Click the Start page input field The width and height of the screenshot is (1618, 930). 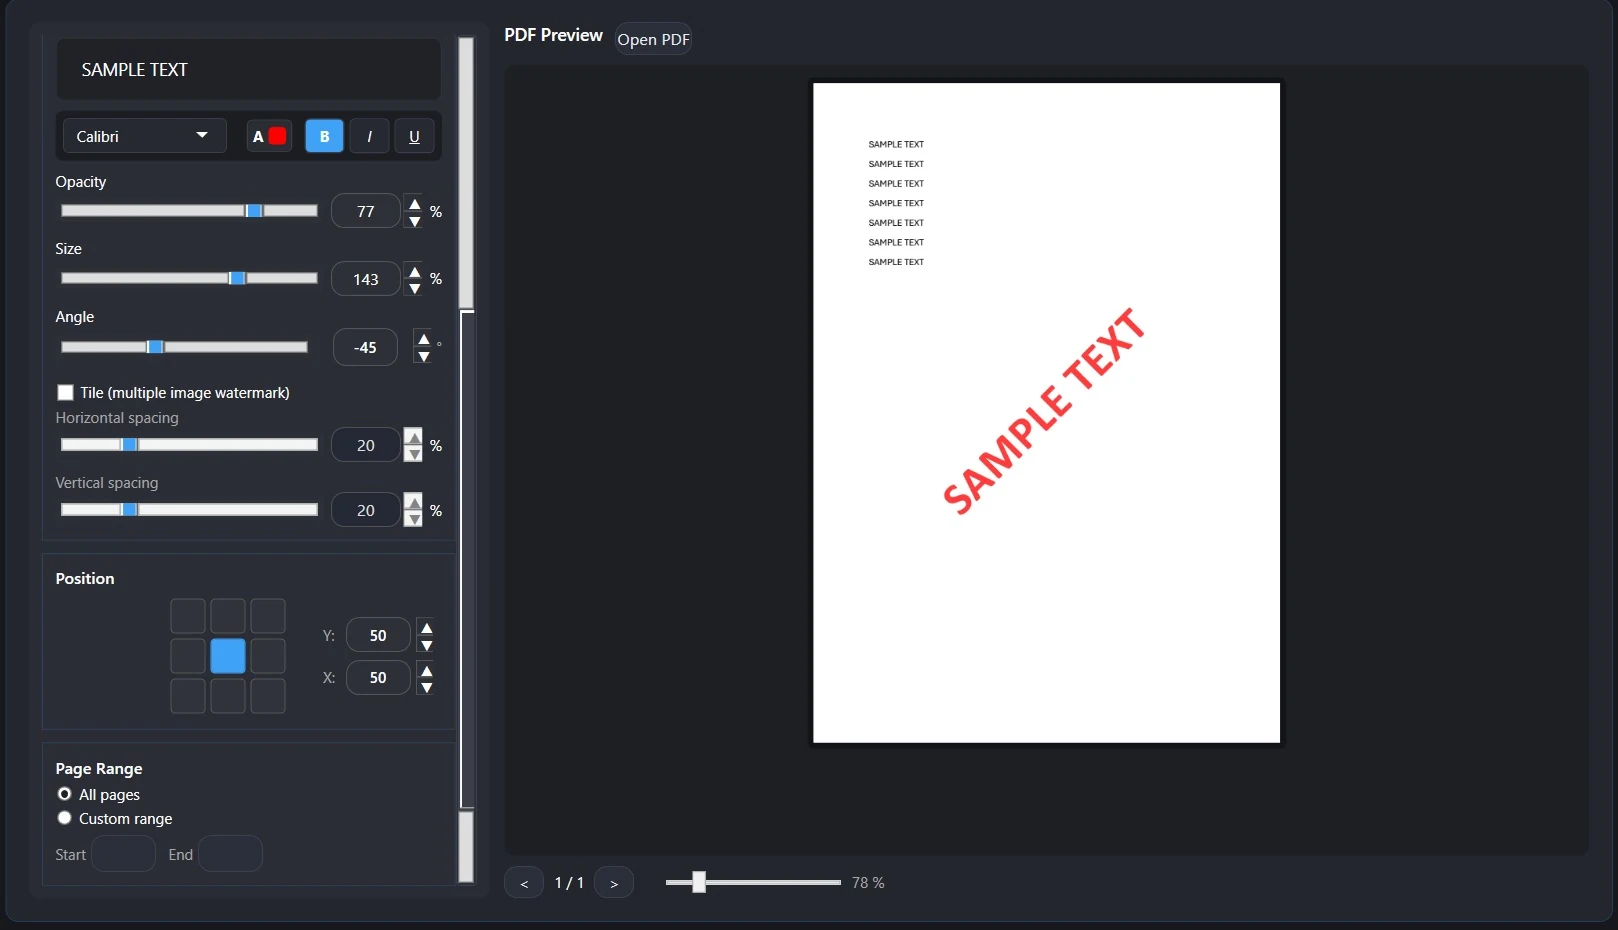pyautogui.click(x=123, y=853)
